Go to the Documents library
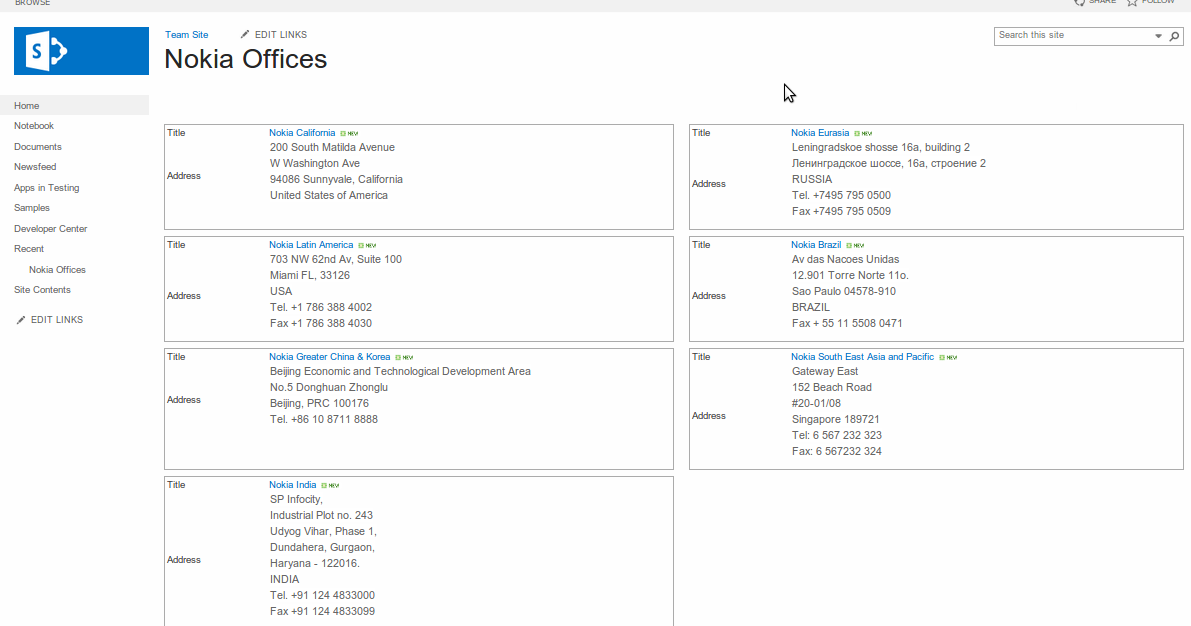This screenshot has height=626, width=1191. pyautogui.click(x=37, y=146)
